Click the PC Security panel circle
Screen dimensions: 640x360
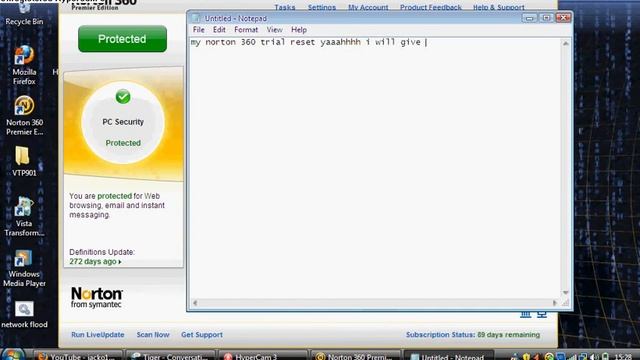[123, 122]
